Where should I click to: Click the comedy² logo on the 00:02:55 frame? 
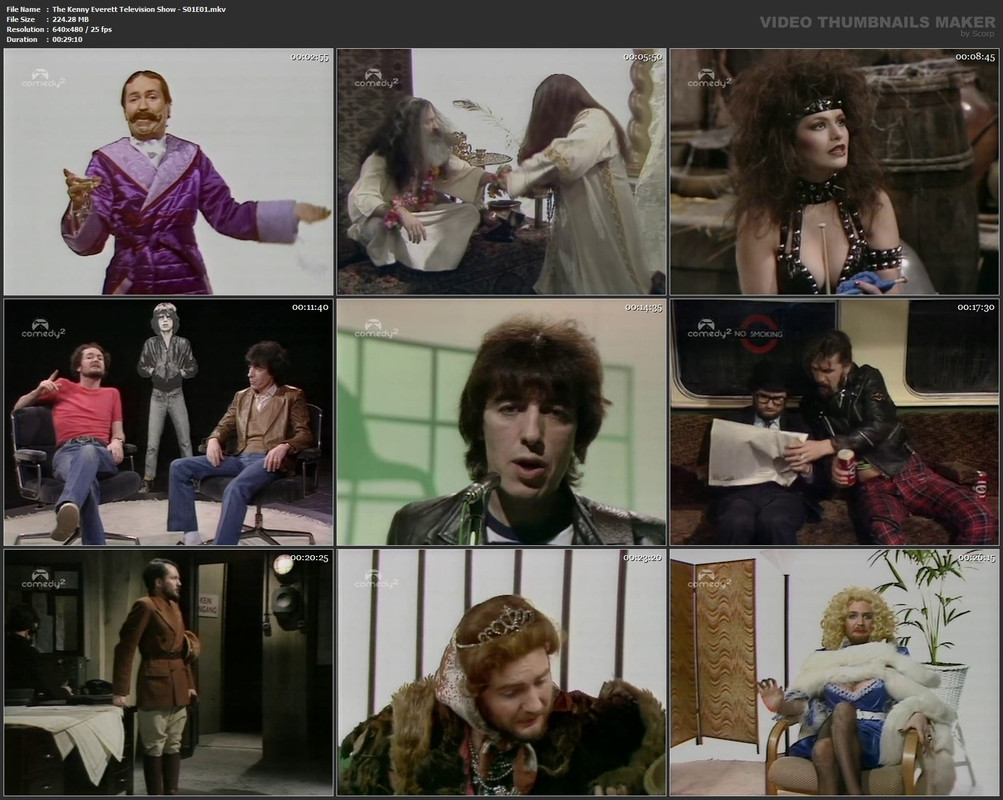pos(43,79)
